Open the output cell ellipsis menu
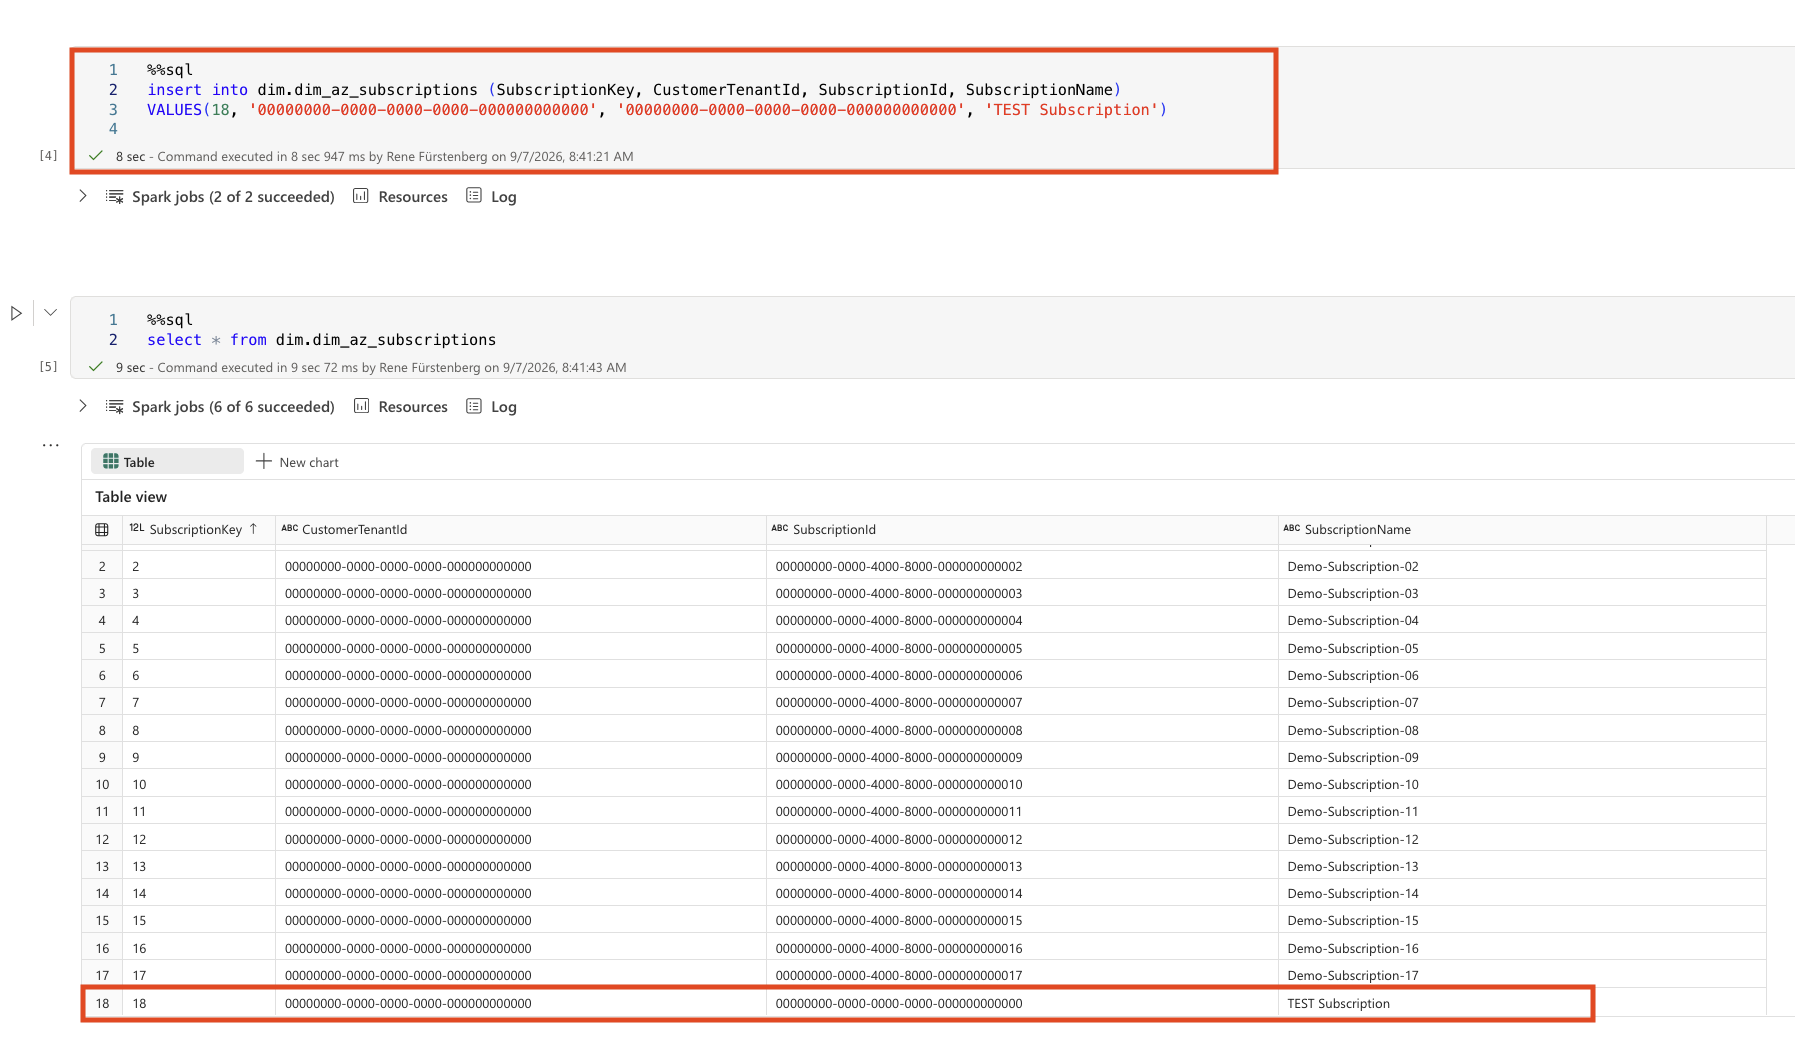 coord(50,445)
